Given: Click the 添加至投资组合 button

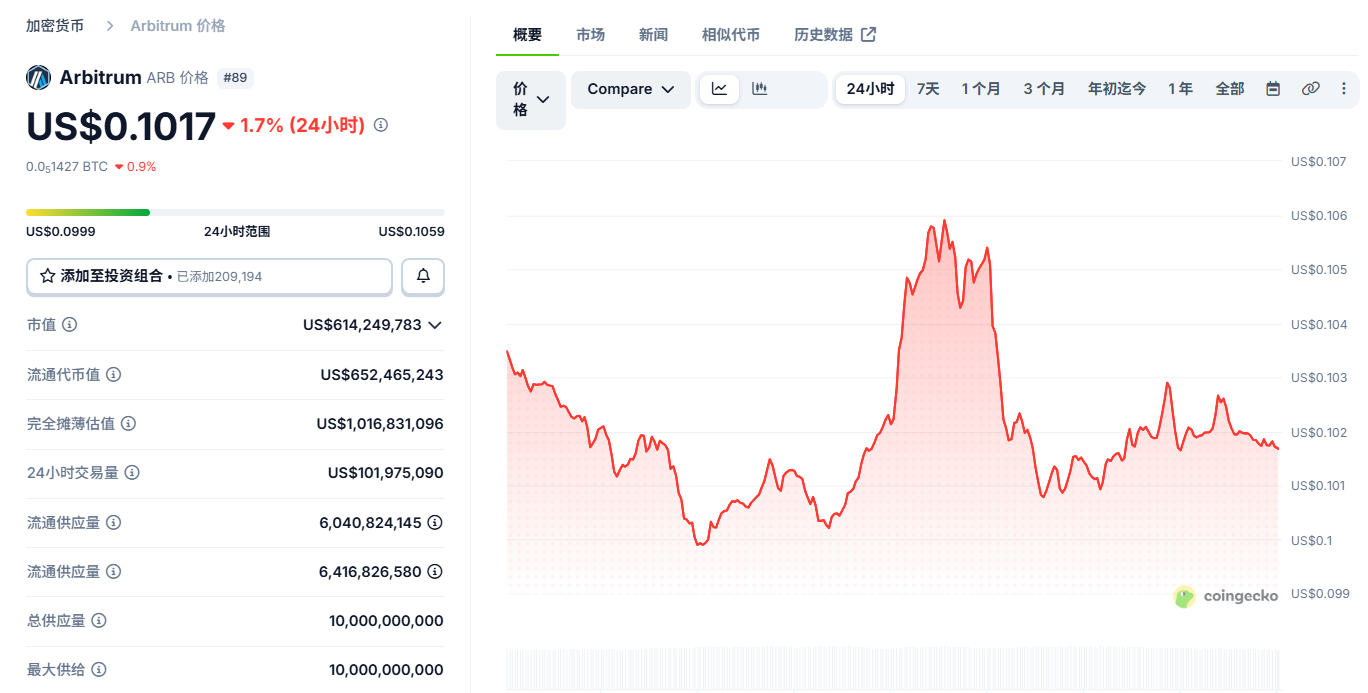Looking at the screenshot, I should pyautogui.click(x=209, y=276).
